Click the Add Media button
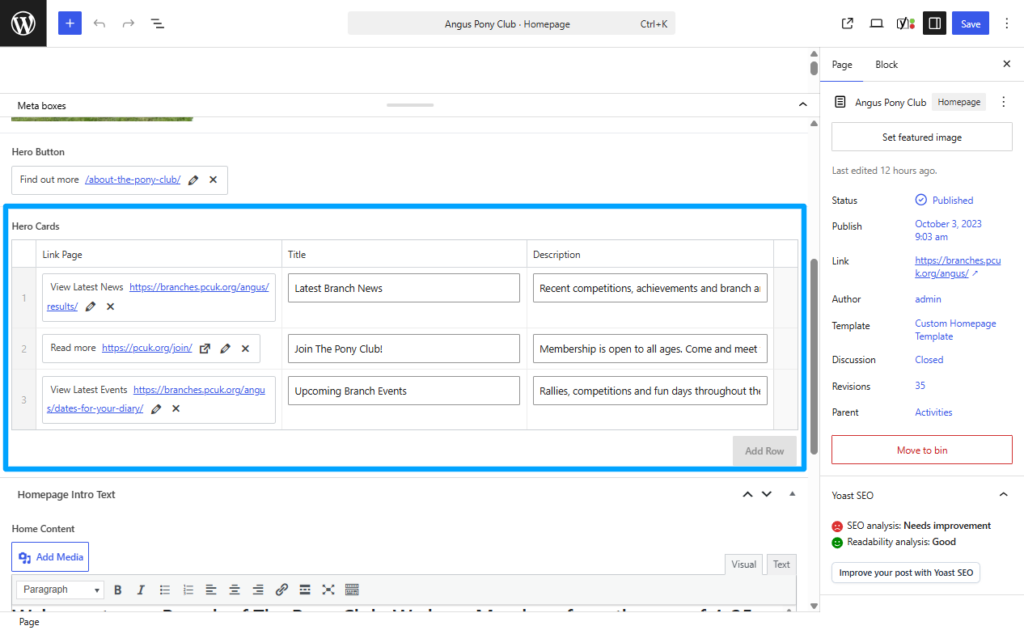 [50, 557]
